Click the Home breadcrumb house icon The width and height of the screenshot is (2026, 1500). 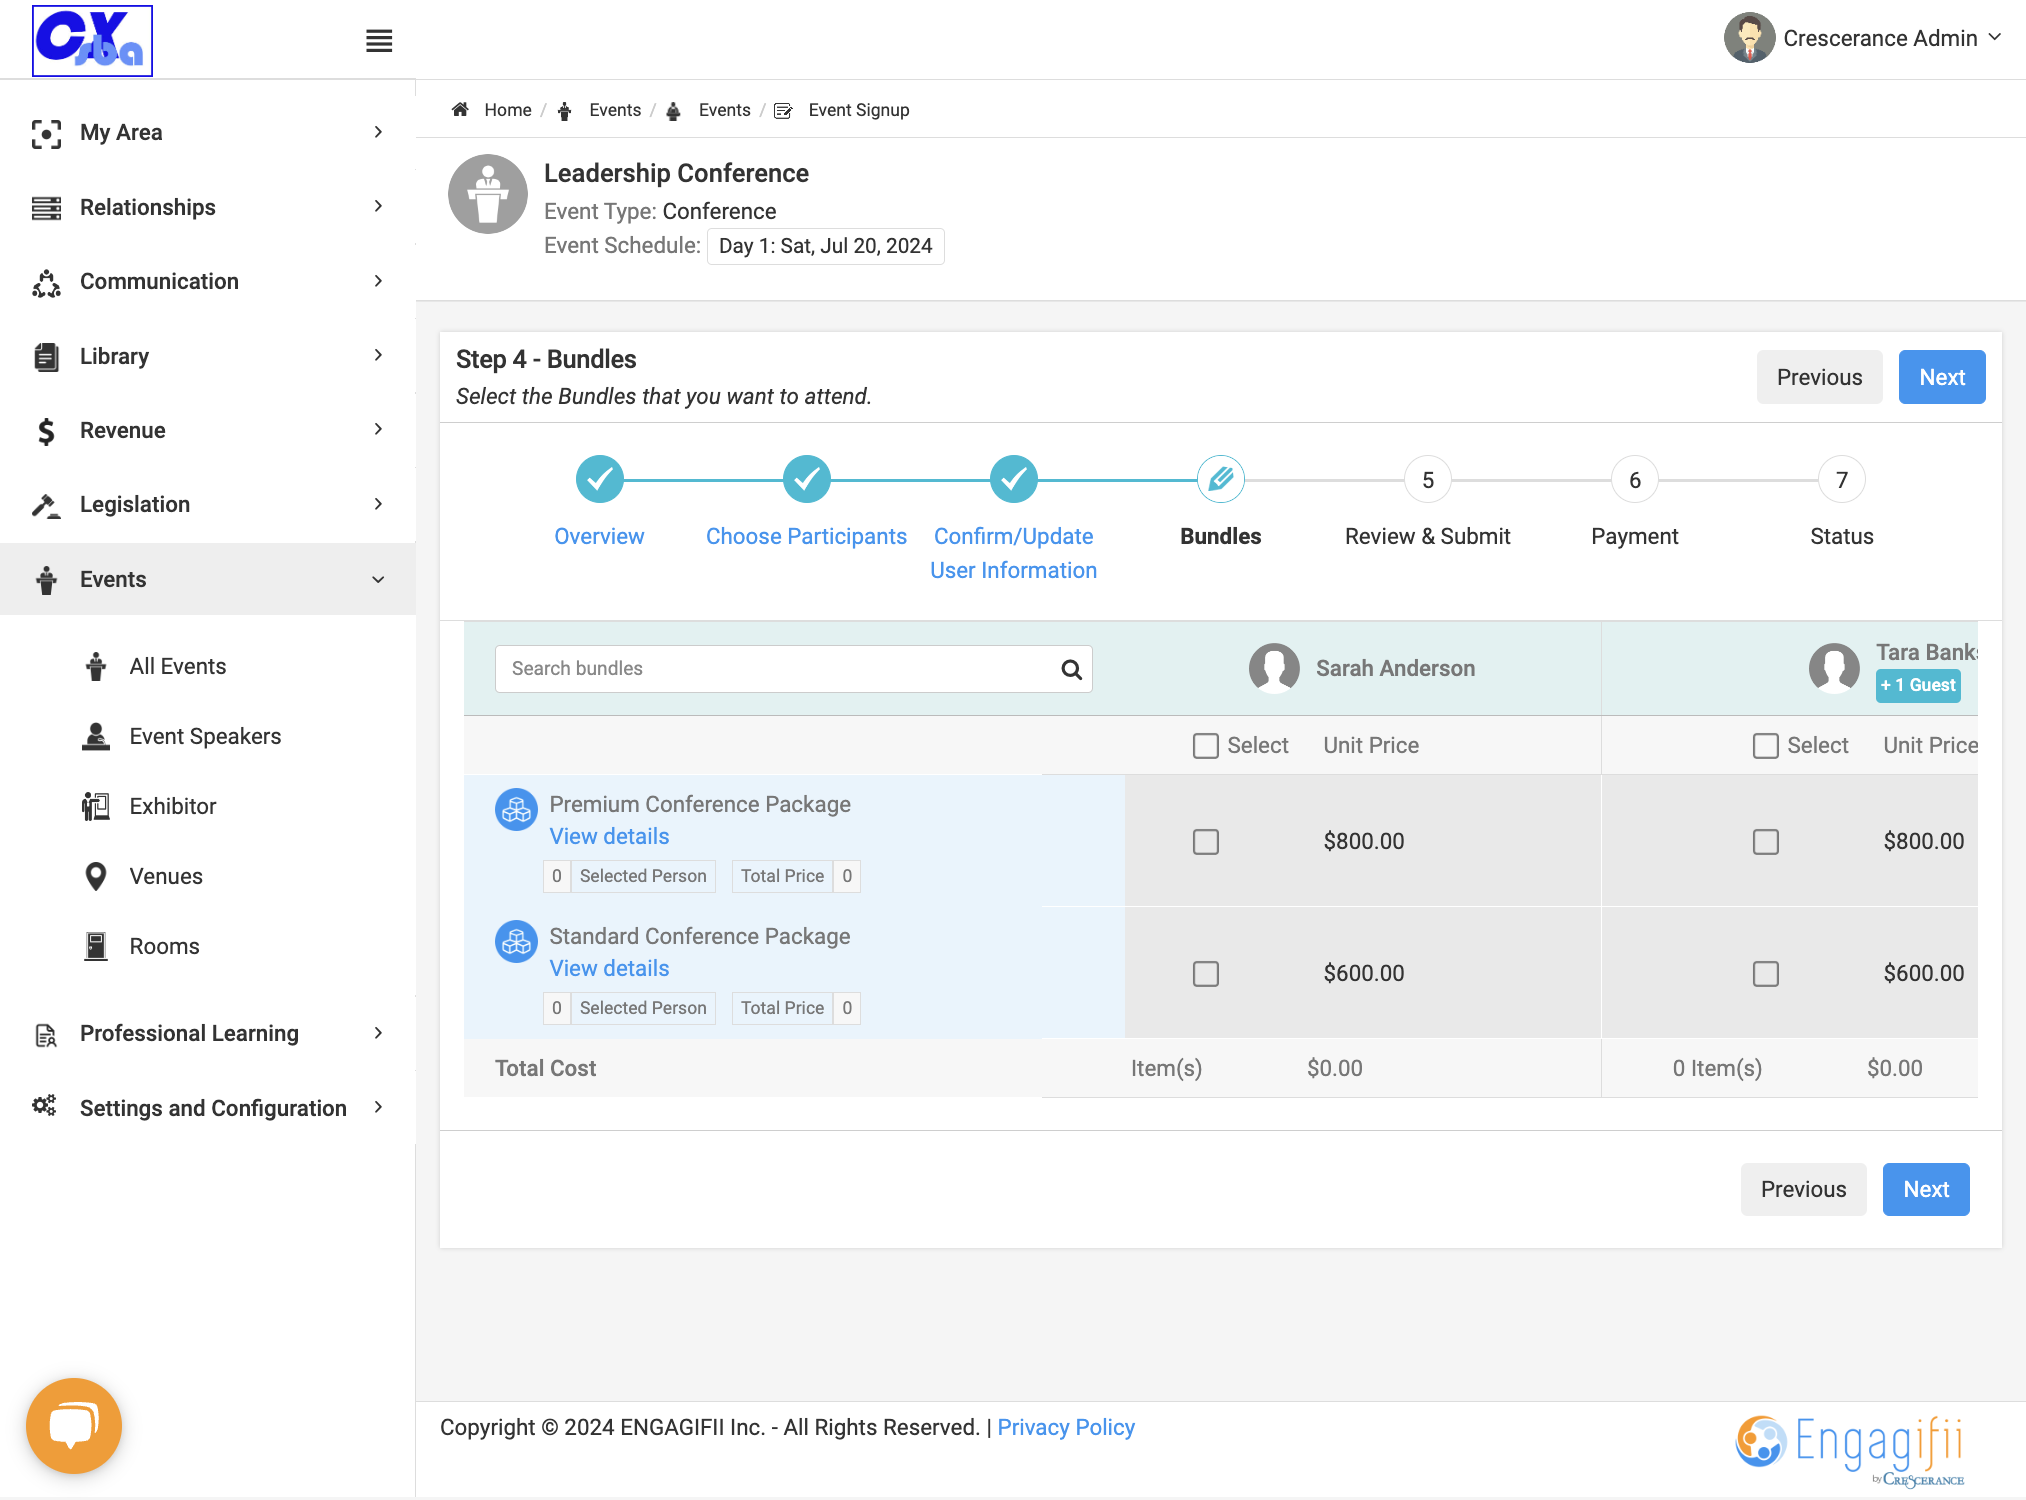pyautogui.click(x=460, y=110)
